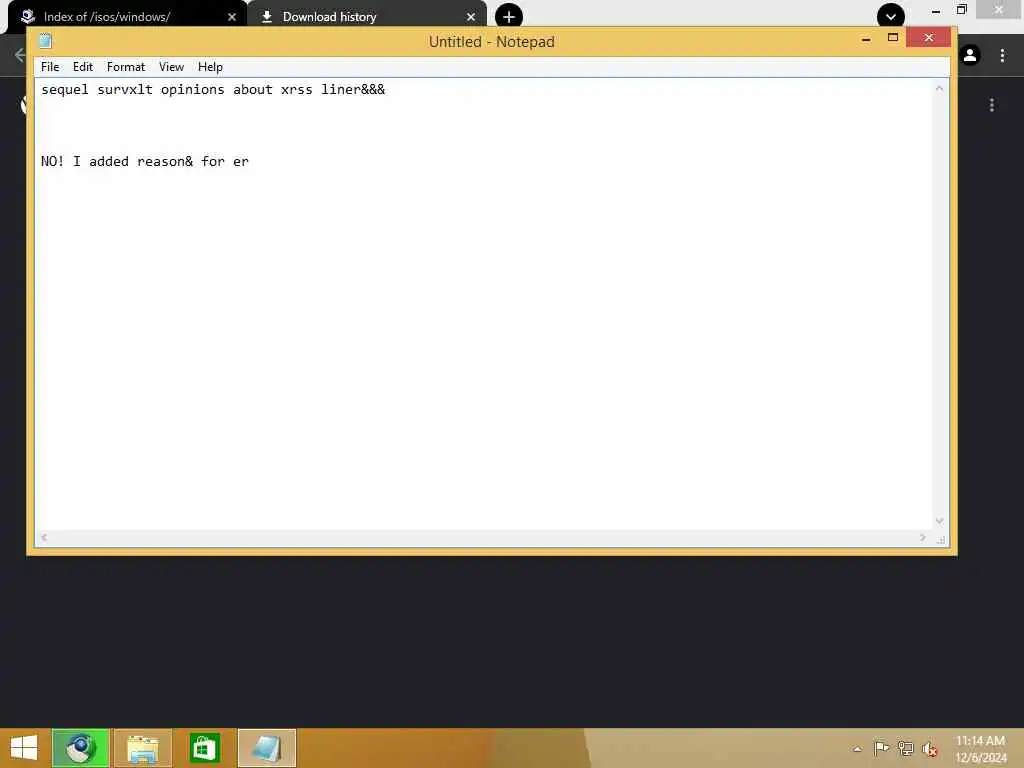Click the vertical scrollbar up arrow in Notepad

point(939,88)
